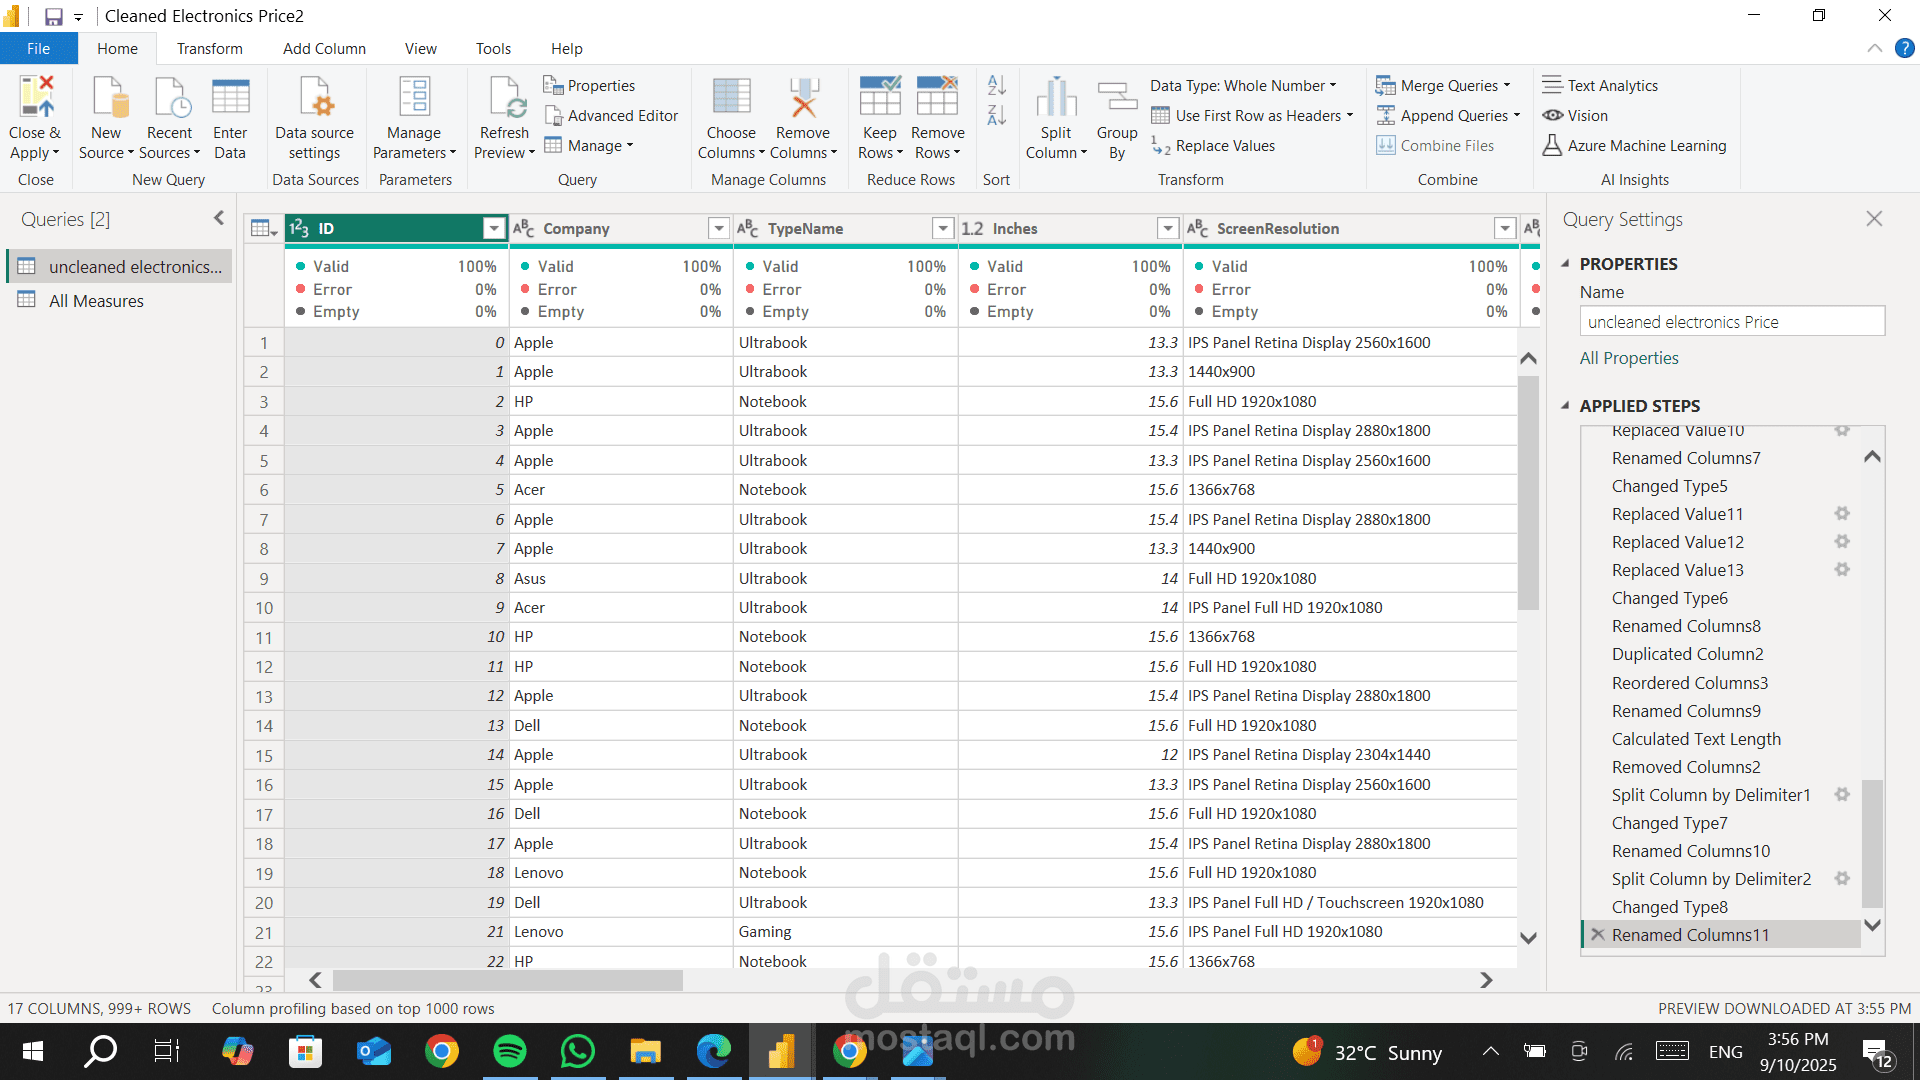Open settings gear for Replaced Value11

coord(1842,513)
